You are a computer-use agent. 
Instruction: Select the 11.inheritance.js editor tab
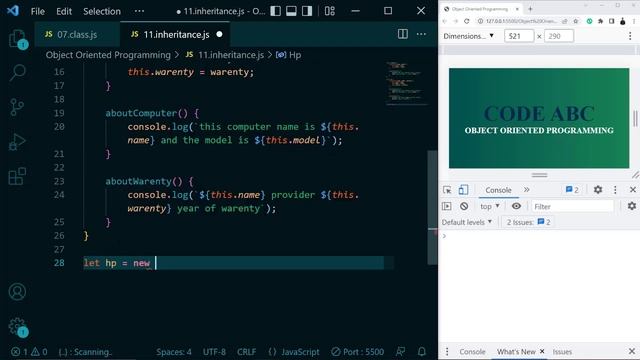(x=176, y=35)
